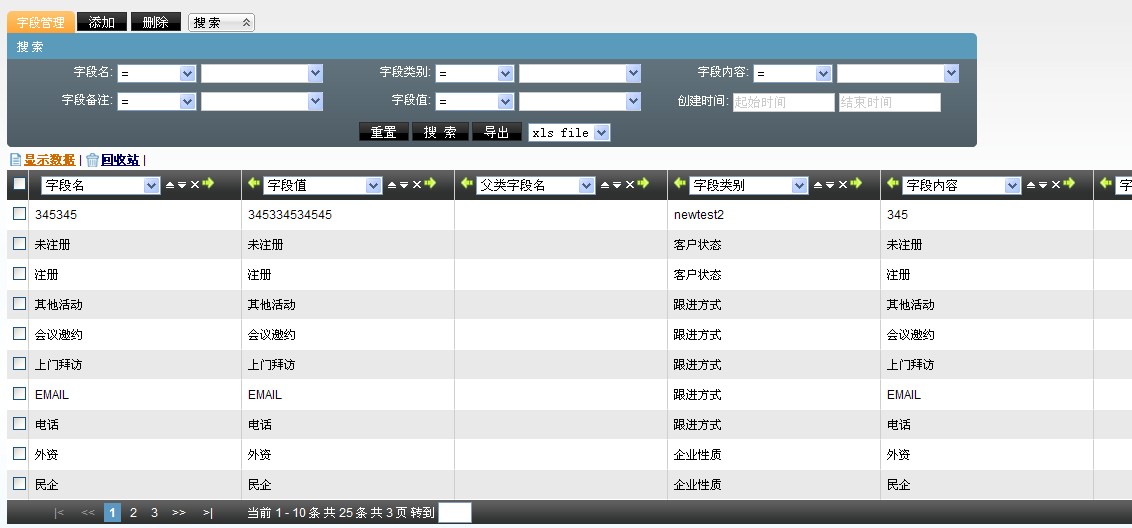Open the xls file export format dropdown

[x=601, y=133]
